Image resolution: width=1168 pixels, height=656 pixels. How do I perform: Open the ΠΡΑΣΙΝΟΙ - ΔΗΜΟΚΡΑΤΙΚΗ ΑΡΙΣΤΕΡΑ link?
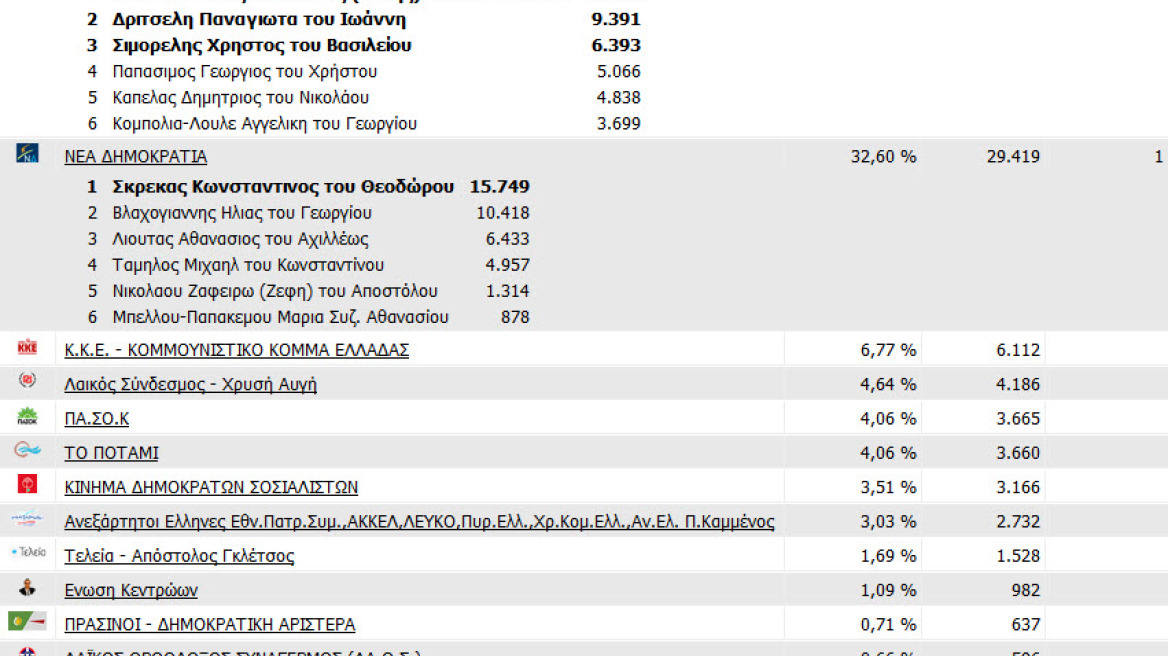210,624
